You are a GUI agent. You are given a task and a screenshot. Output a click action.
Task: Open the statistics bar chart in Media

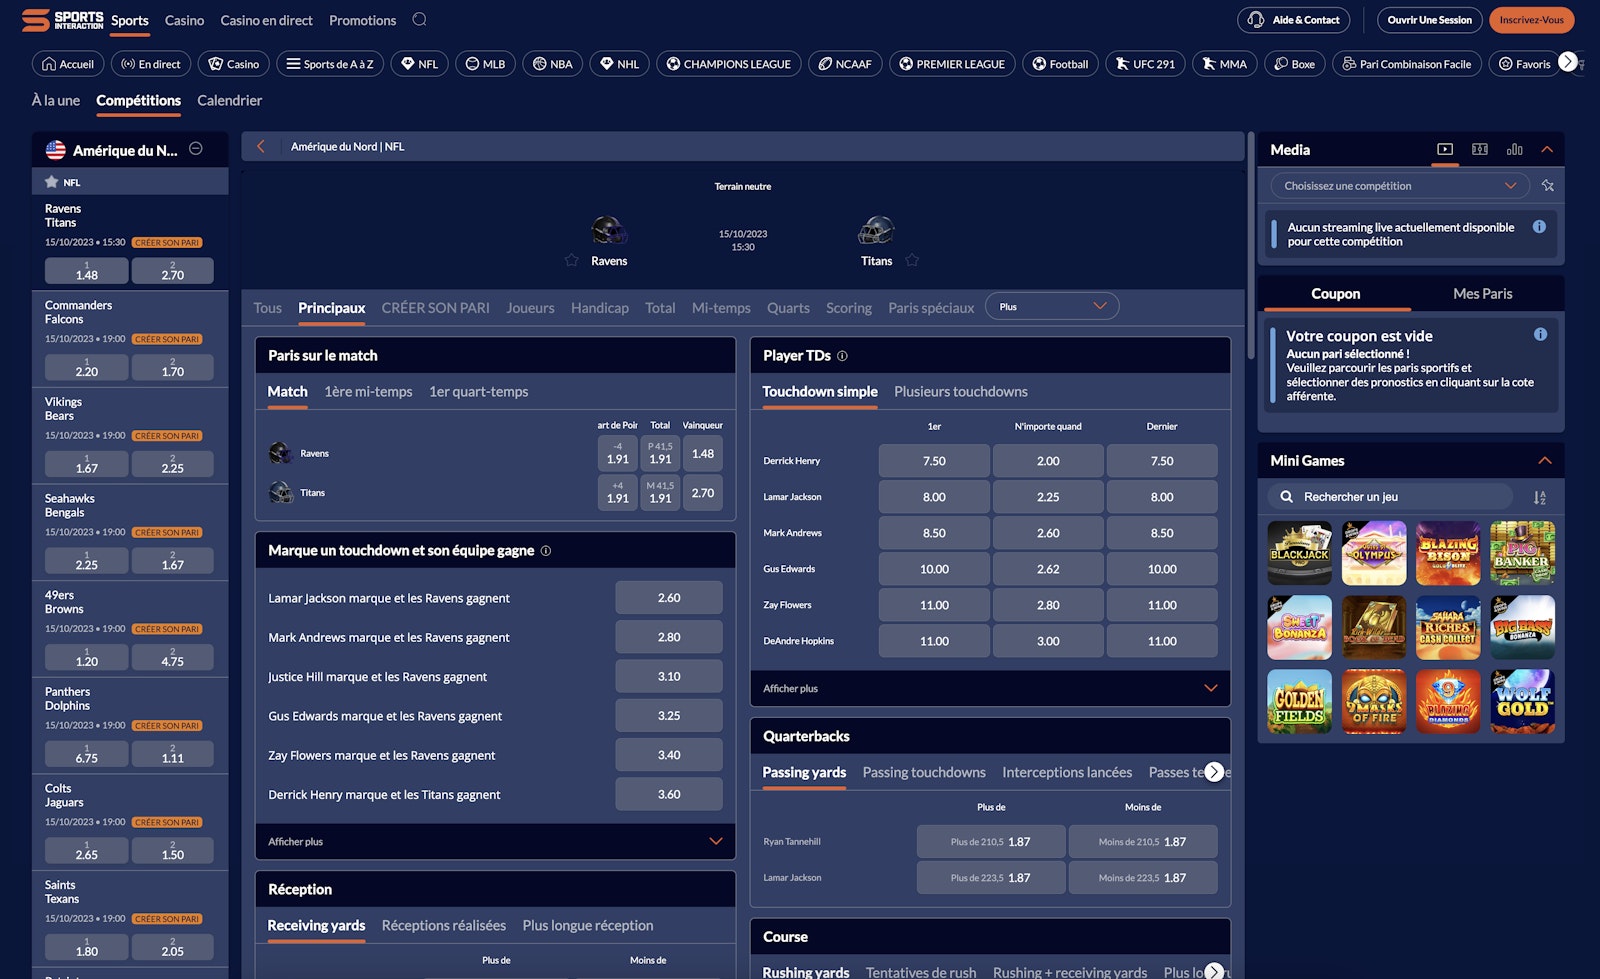pyautogui.click(x=1514, y=149)
